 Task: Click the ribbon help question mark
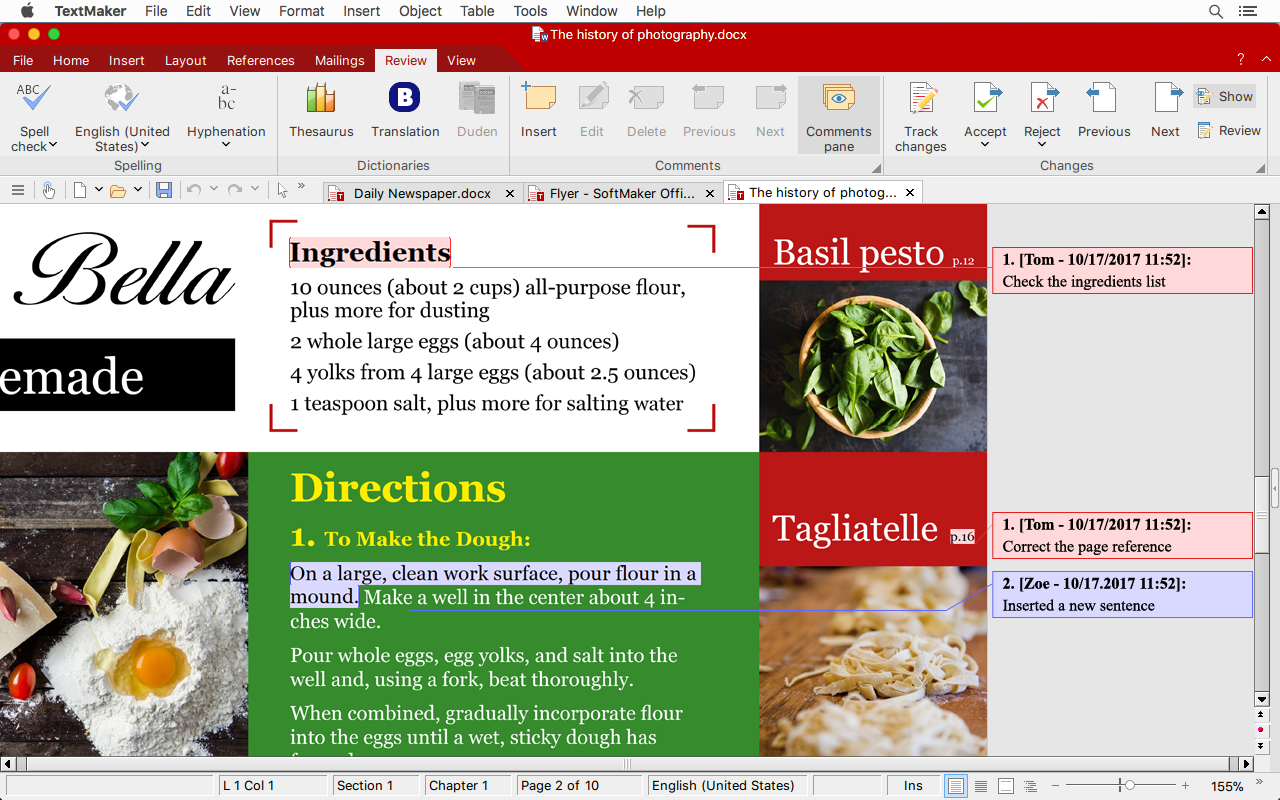1241,59
